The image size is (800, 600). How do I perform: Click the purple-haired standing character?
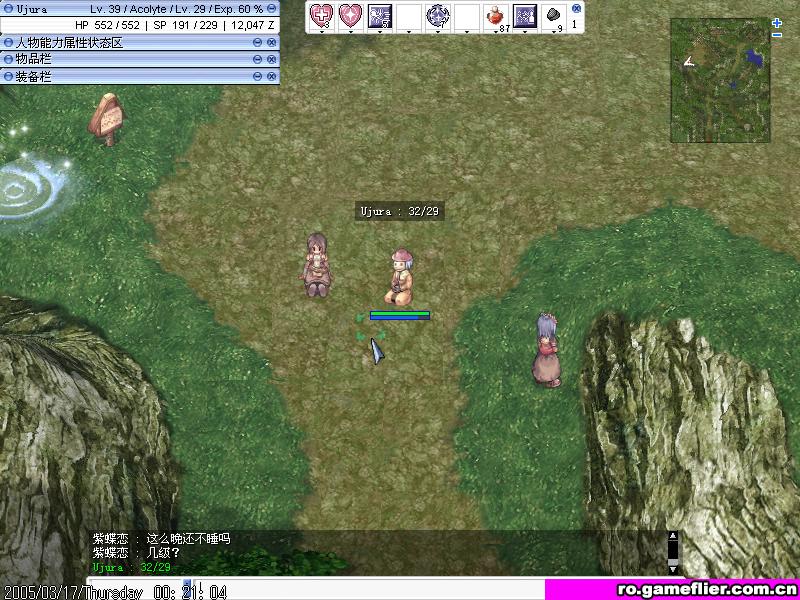546,351
